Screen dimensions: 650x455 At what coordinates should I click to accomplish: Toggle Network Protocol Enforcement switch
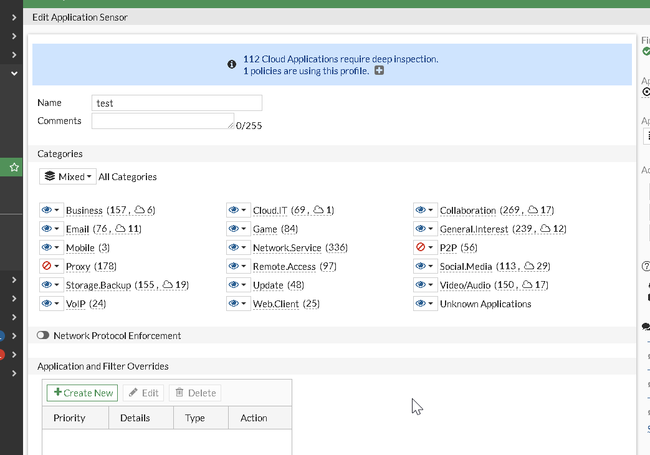(43, 336)
